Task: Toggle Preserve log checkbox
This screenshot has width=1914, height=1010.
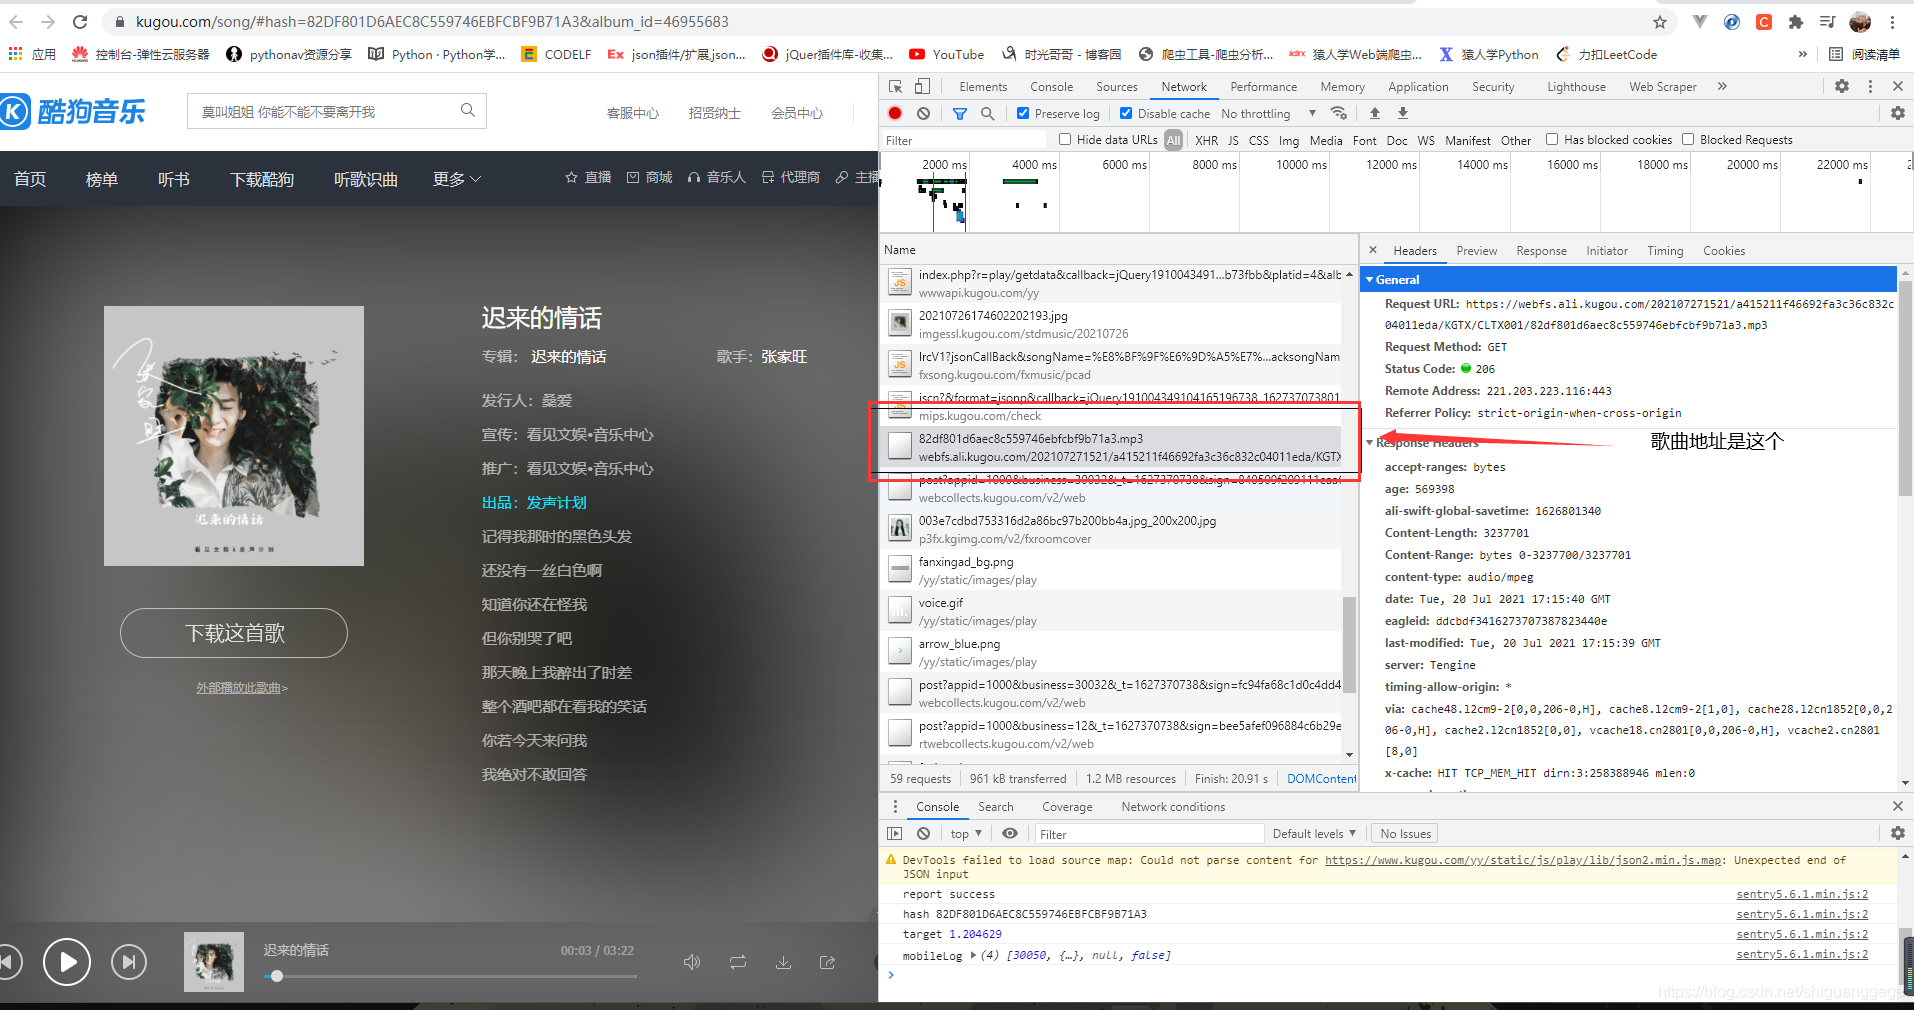Action: (x=1023, y=114)
